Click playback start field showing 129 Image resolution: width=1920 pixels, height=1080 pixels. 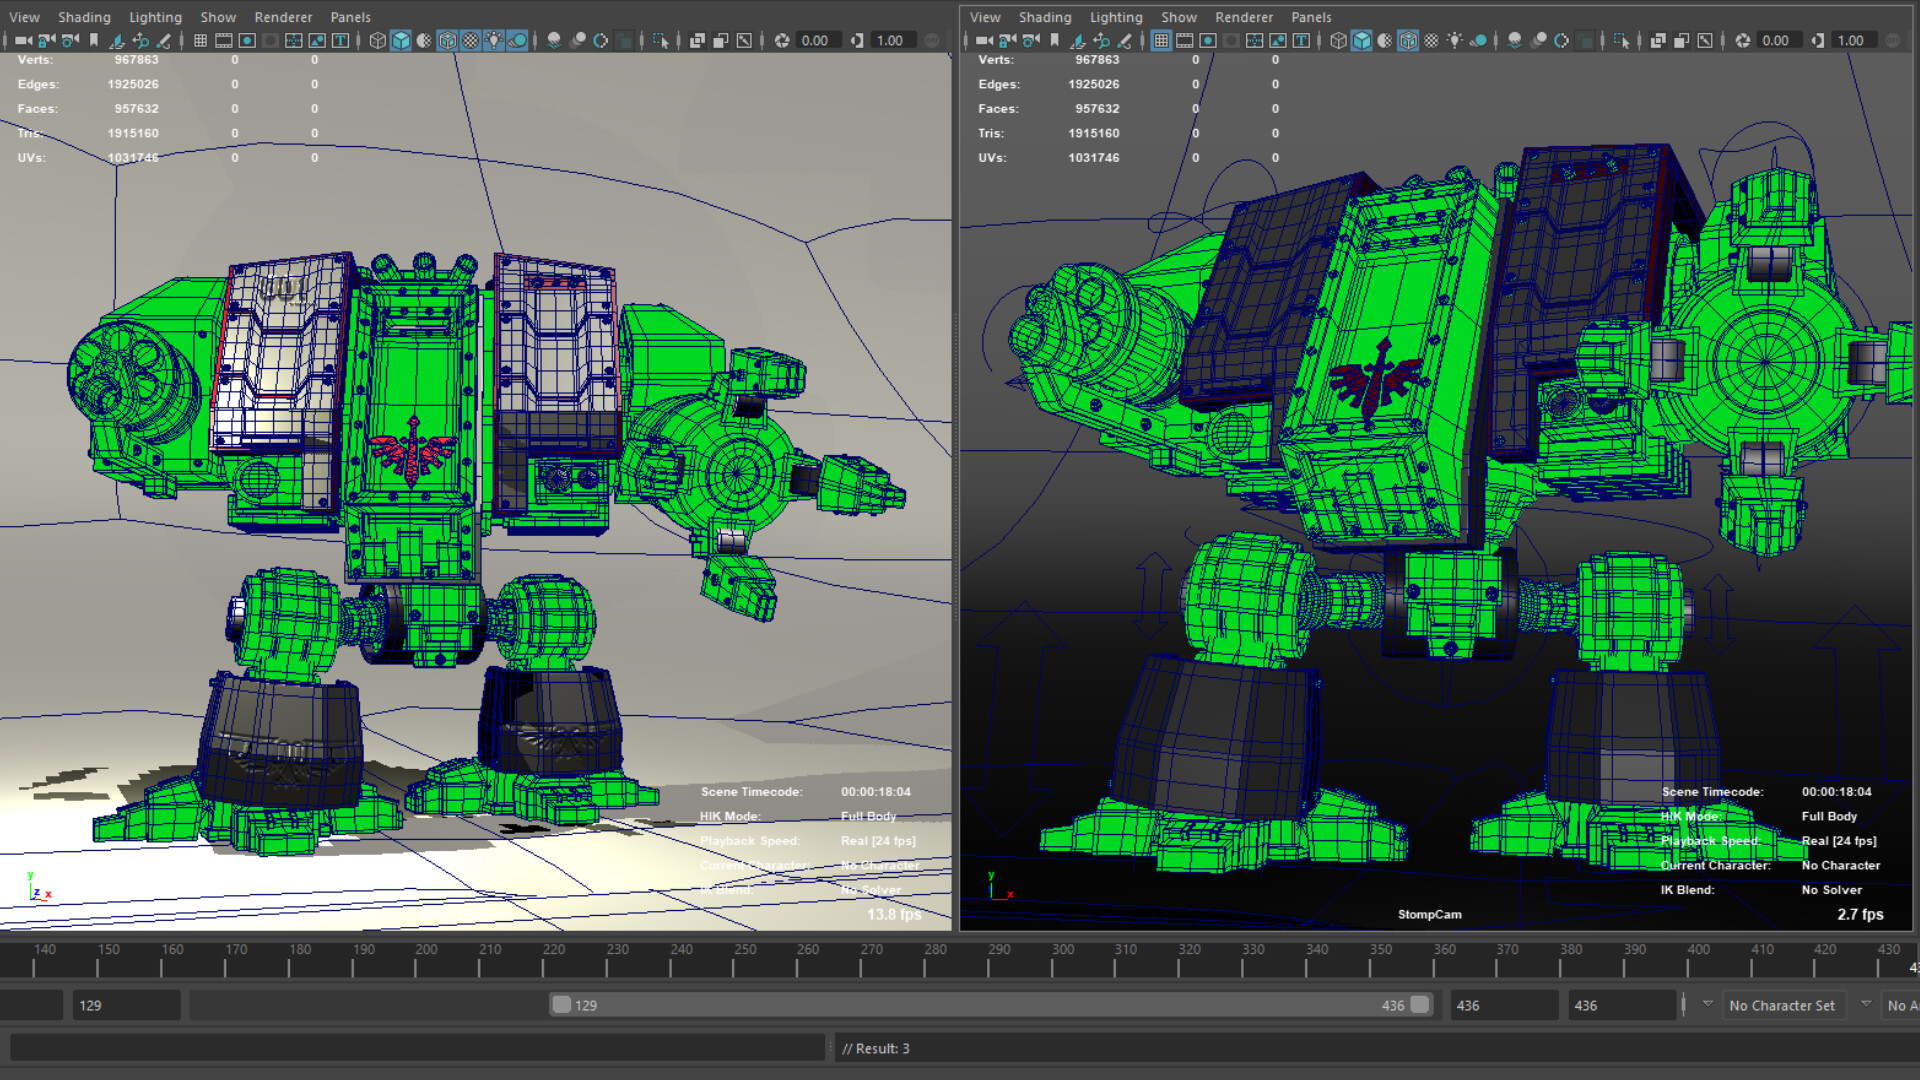126,1005
